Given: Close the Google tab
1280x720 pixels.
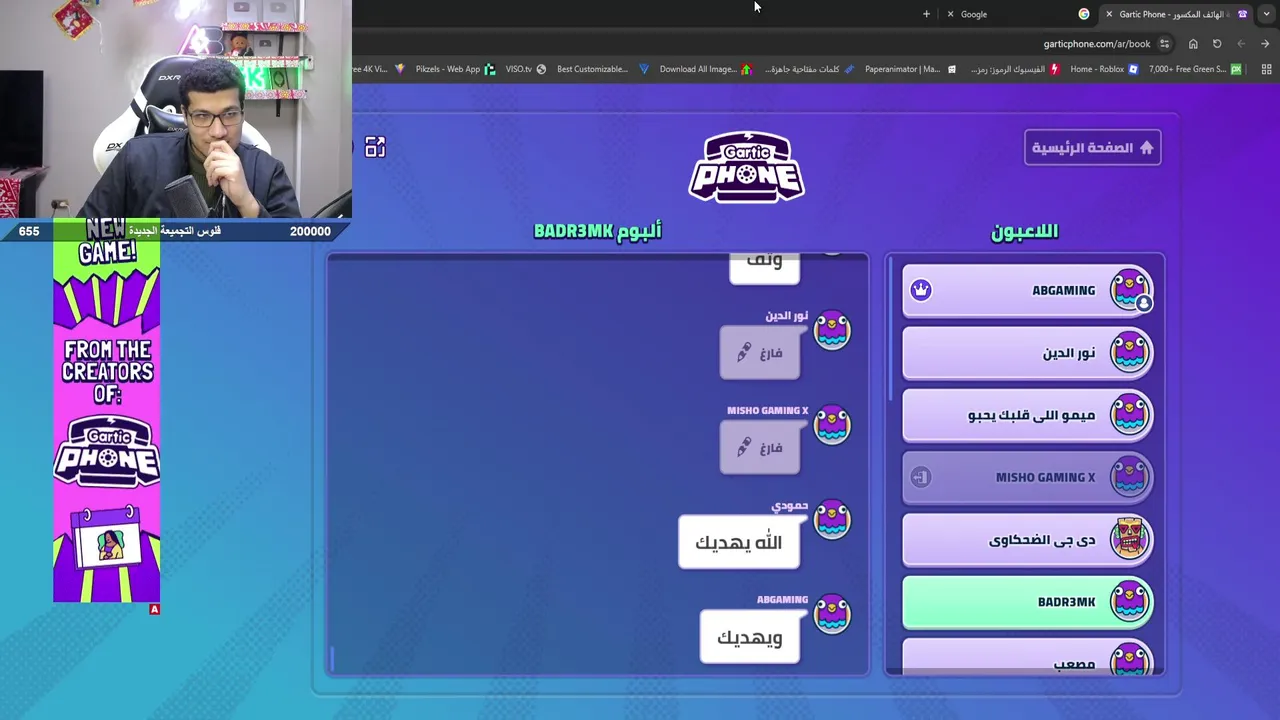Looking at the screenshot, I should [950, 14].
